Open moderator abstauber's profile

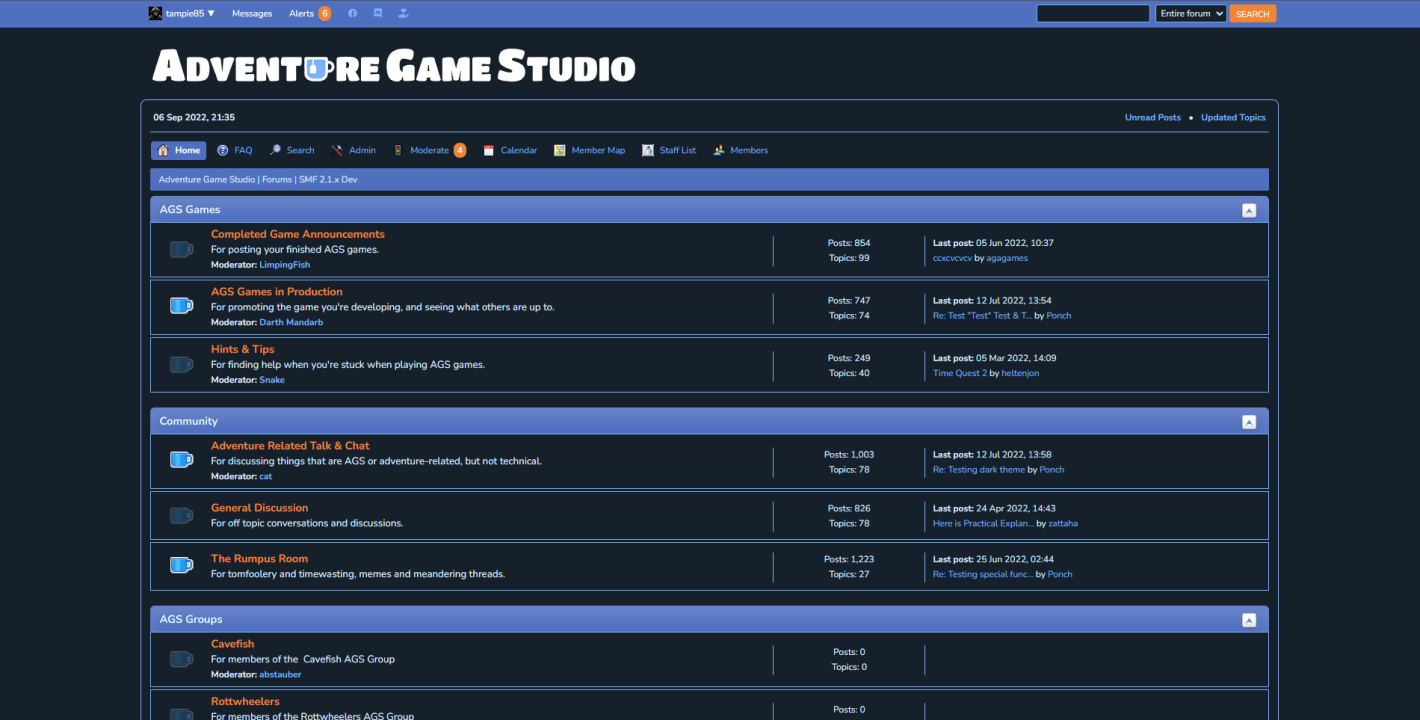280,674
